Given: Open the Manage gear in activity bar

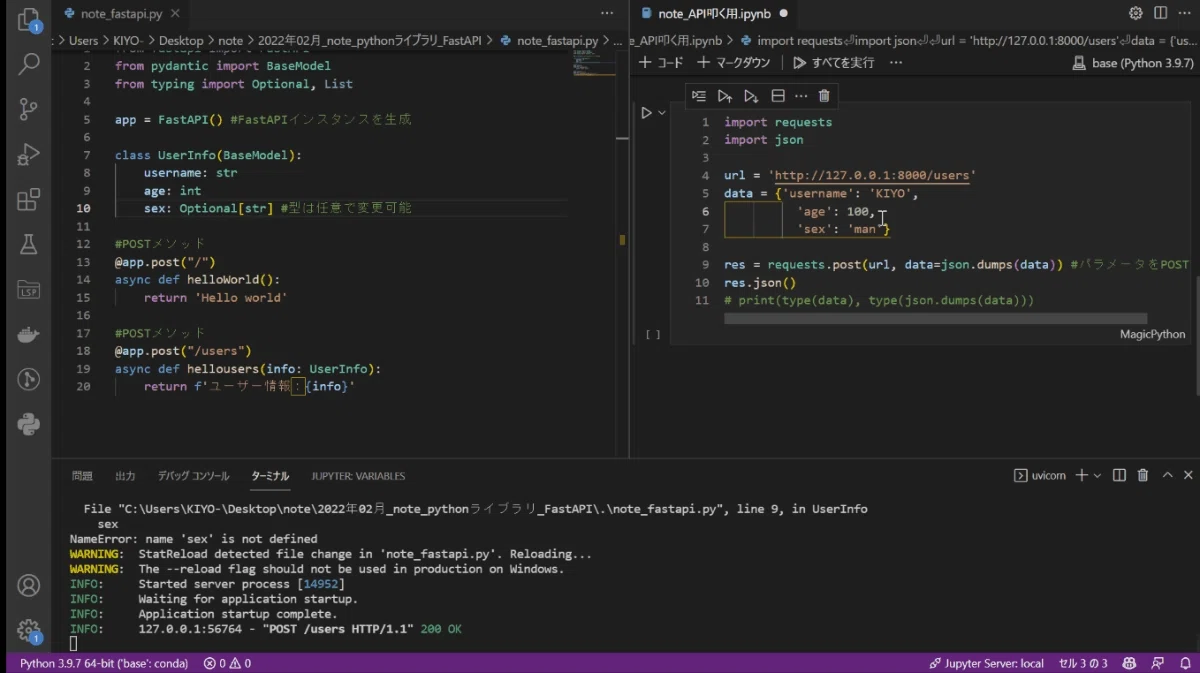Looking at the screenshot, I should pyautogui.click(x=28, y=630).
